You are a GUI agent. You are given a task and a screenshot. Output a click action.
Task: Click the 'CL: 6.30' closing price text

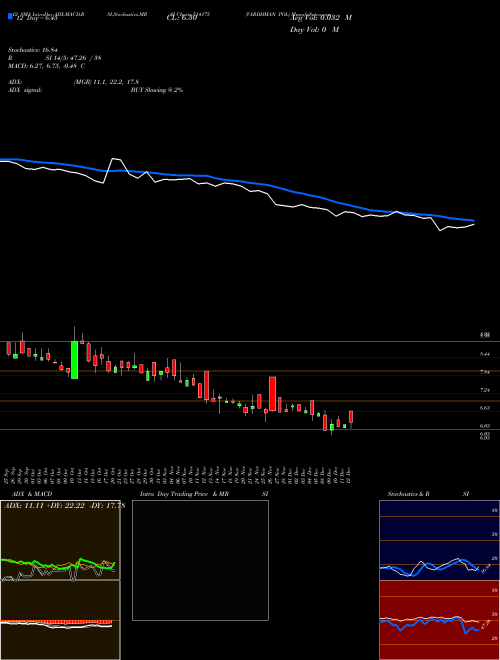pos(182,18)
